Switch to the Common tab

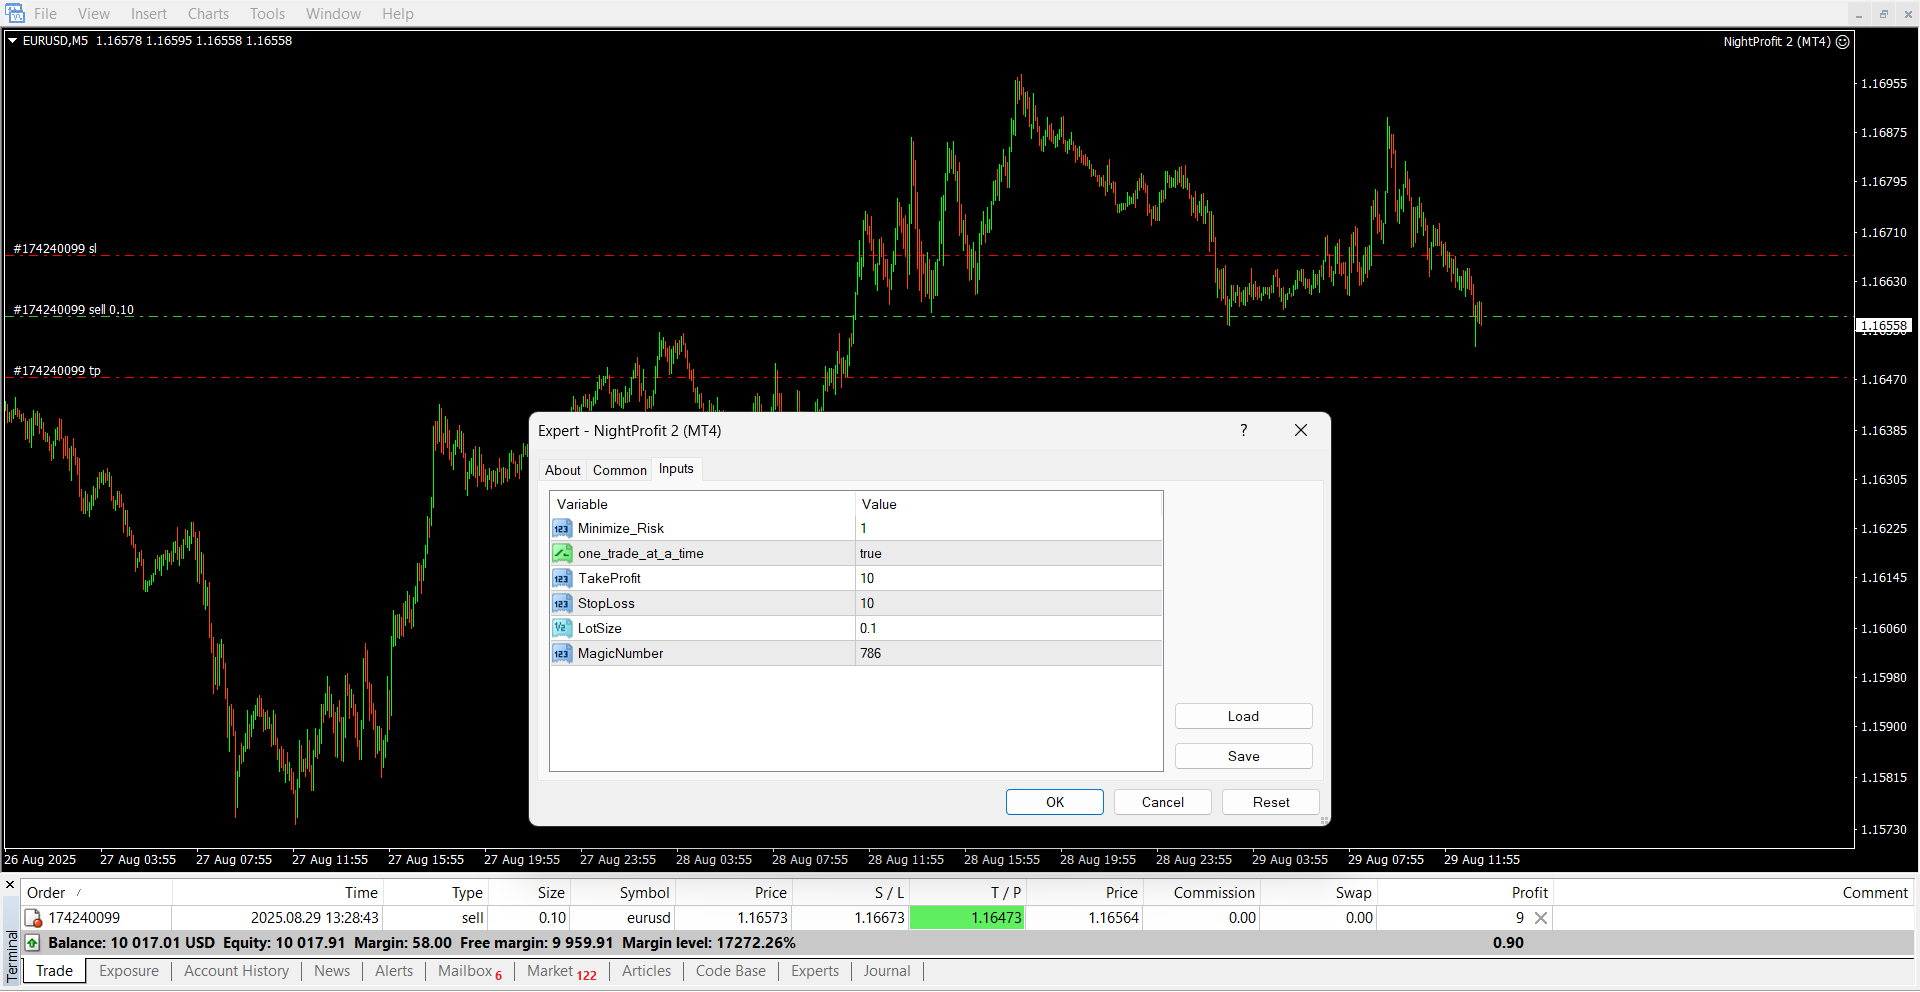click(619, 470)
